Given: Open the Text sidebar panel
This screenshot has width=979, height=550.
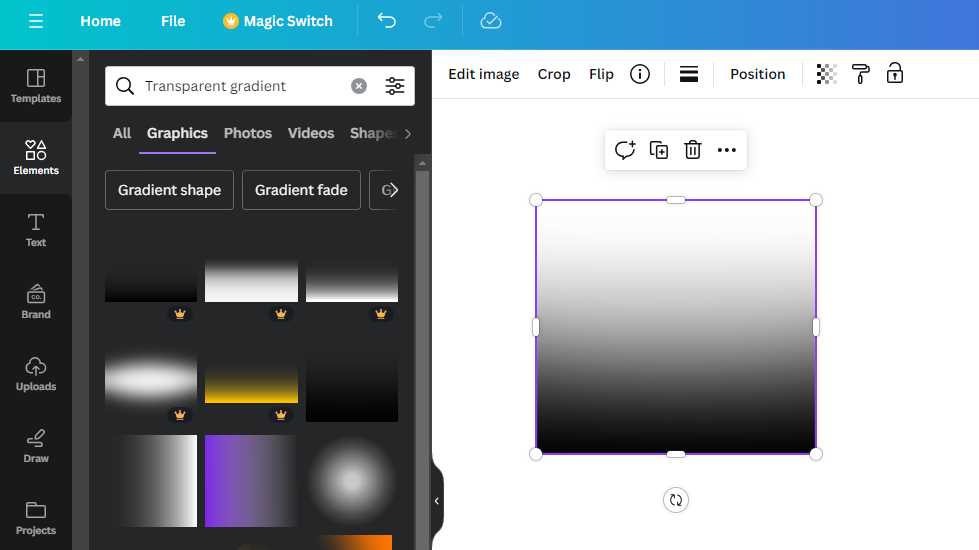Looking at the screenshot, I should (36, 230).
